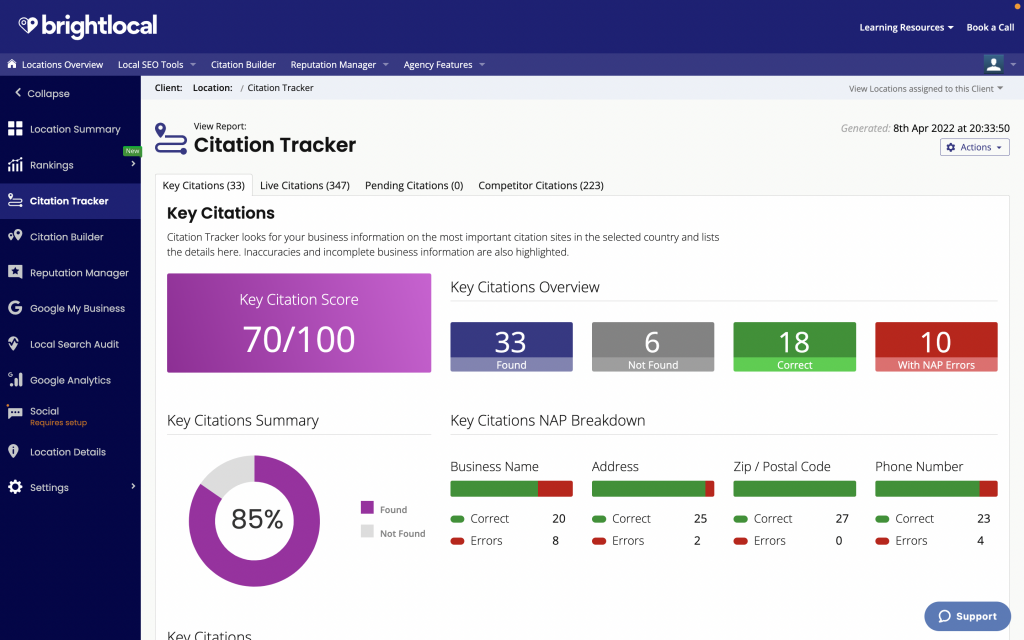Expand the Actions dropdown
Image resolution: width=1024 pixels, height=640 pixels.
pyautogui.click(x=973, y=146)
